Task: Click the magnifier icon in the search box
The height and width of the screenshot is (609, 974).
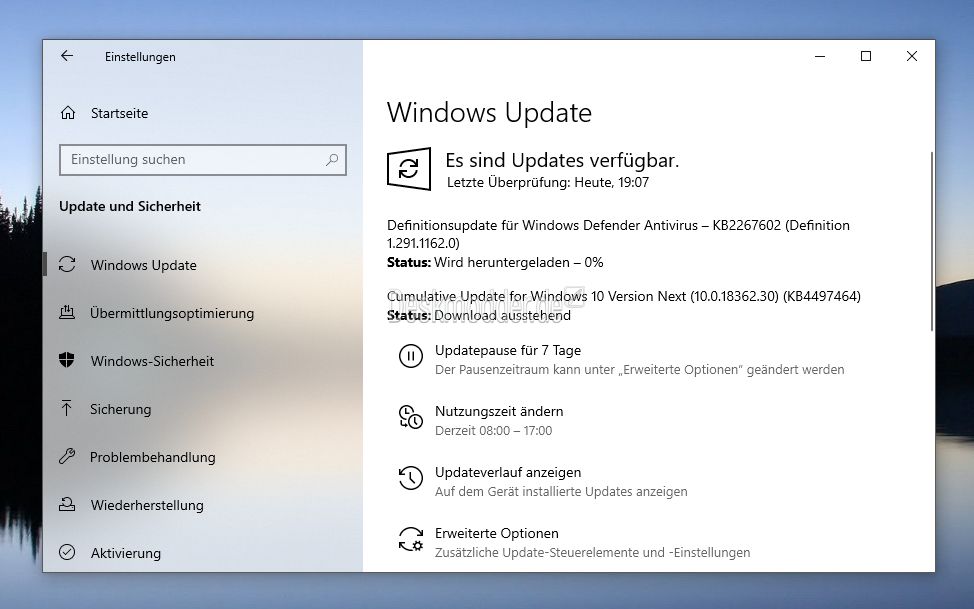Action: [332, 160]
